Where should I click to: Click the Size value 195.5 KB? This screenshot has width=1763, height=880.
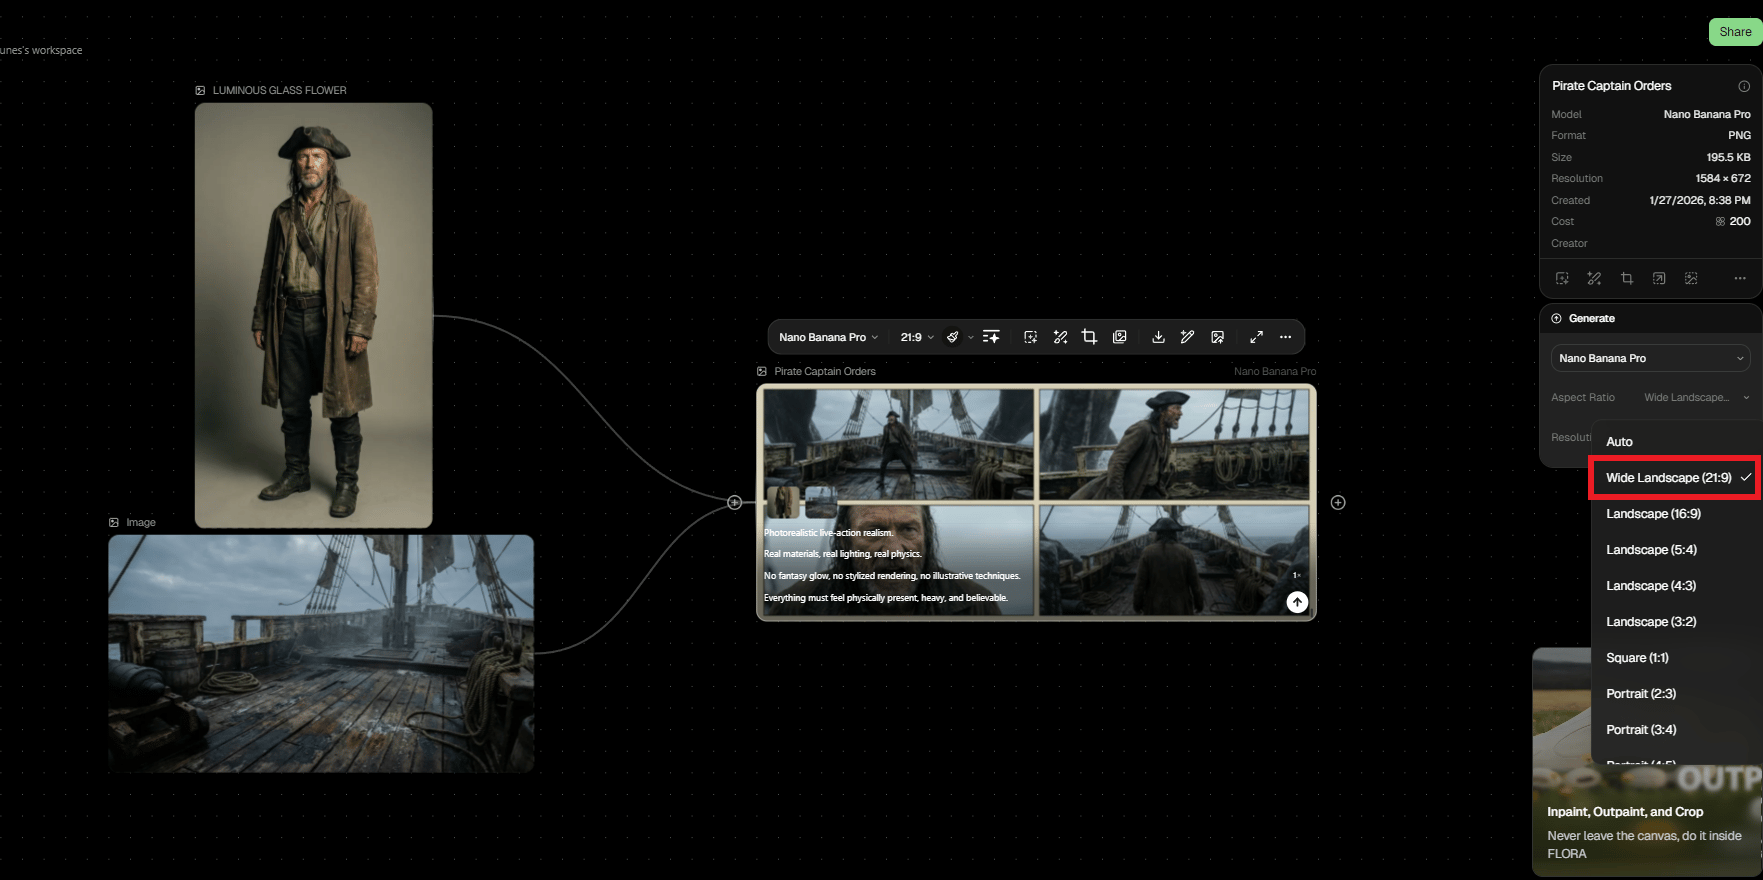click(x=1729, y=157)
